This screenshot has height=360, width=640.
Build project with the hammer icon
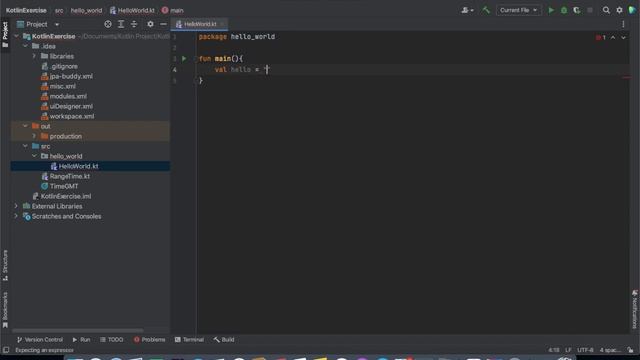pos(485,10)
